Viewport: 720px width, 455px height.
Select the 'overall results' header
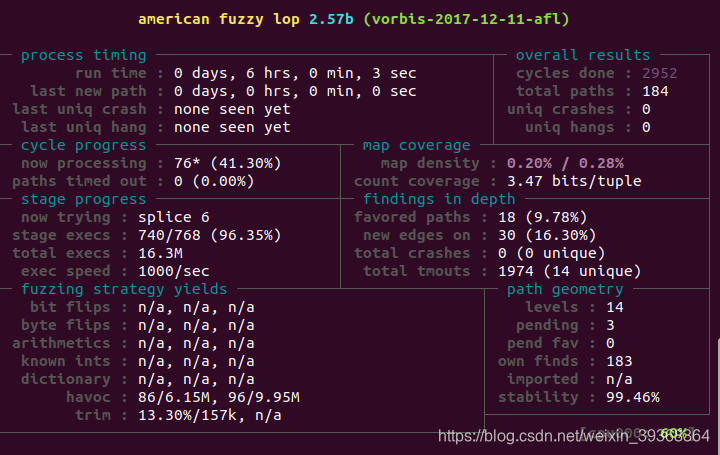[583, 55]
